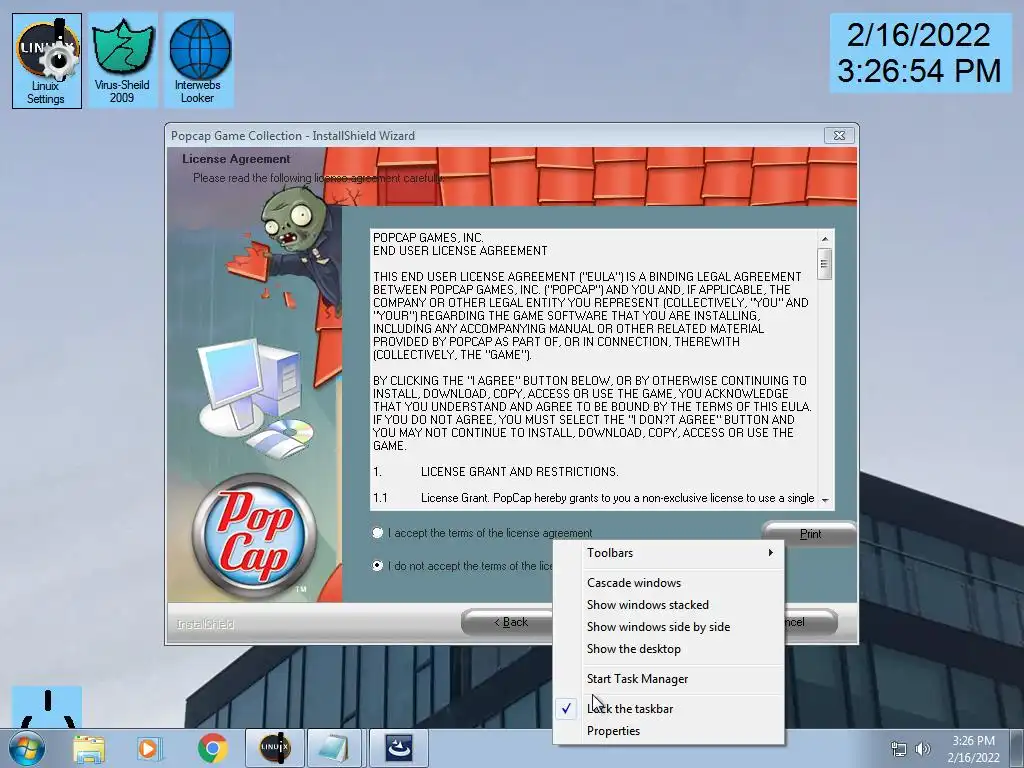Open the media player taskbar icon
Viewport: 1024px width, 768px height.
point(150,748)
